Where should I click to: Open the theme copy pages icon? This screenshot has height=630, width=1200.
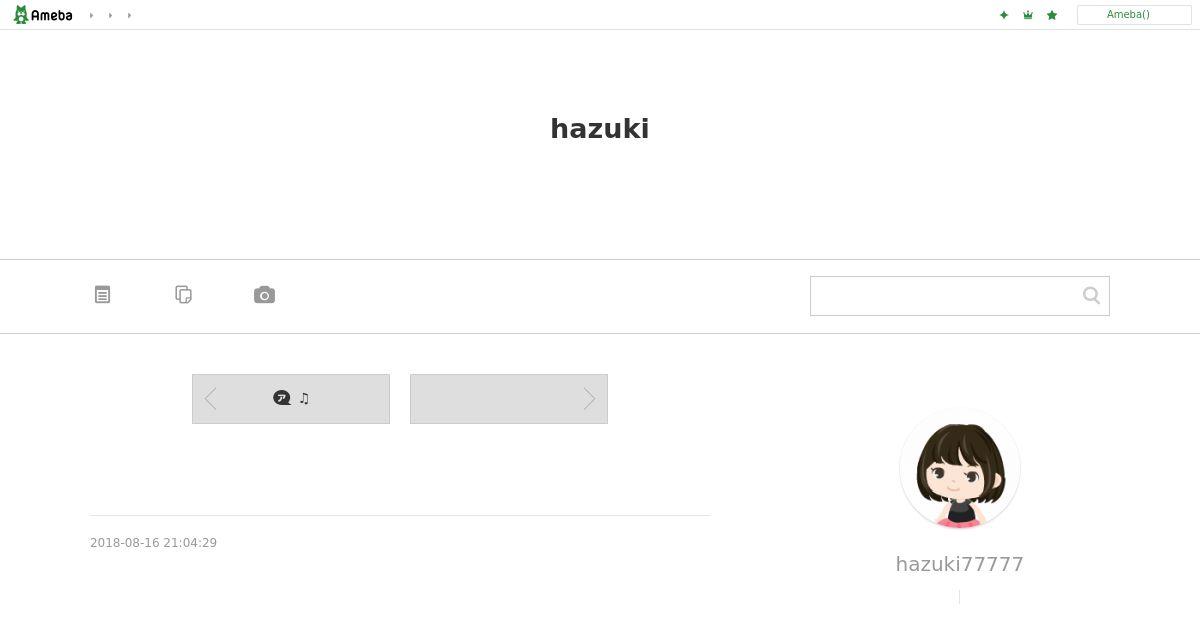[x=183, y=295]
